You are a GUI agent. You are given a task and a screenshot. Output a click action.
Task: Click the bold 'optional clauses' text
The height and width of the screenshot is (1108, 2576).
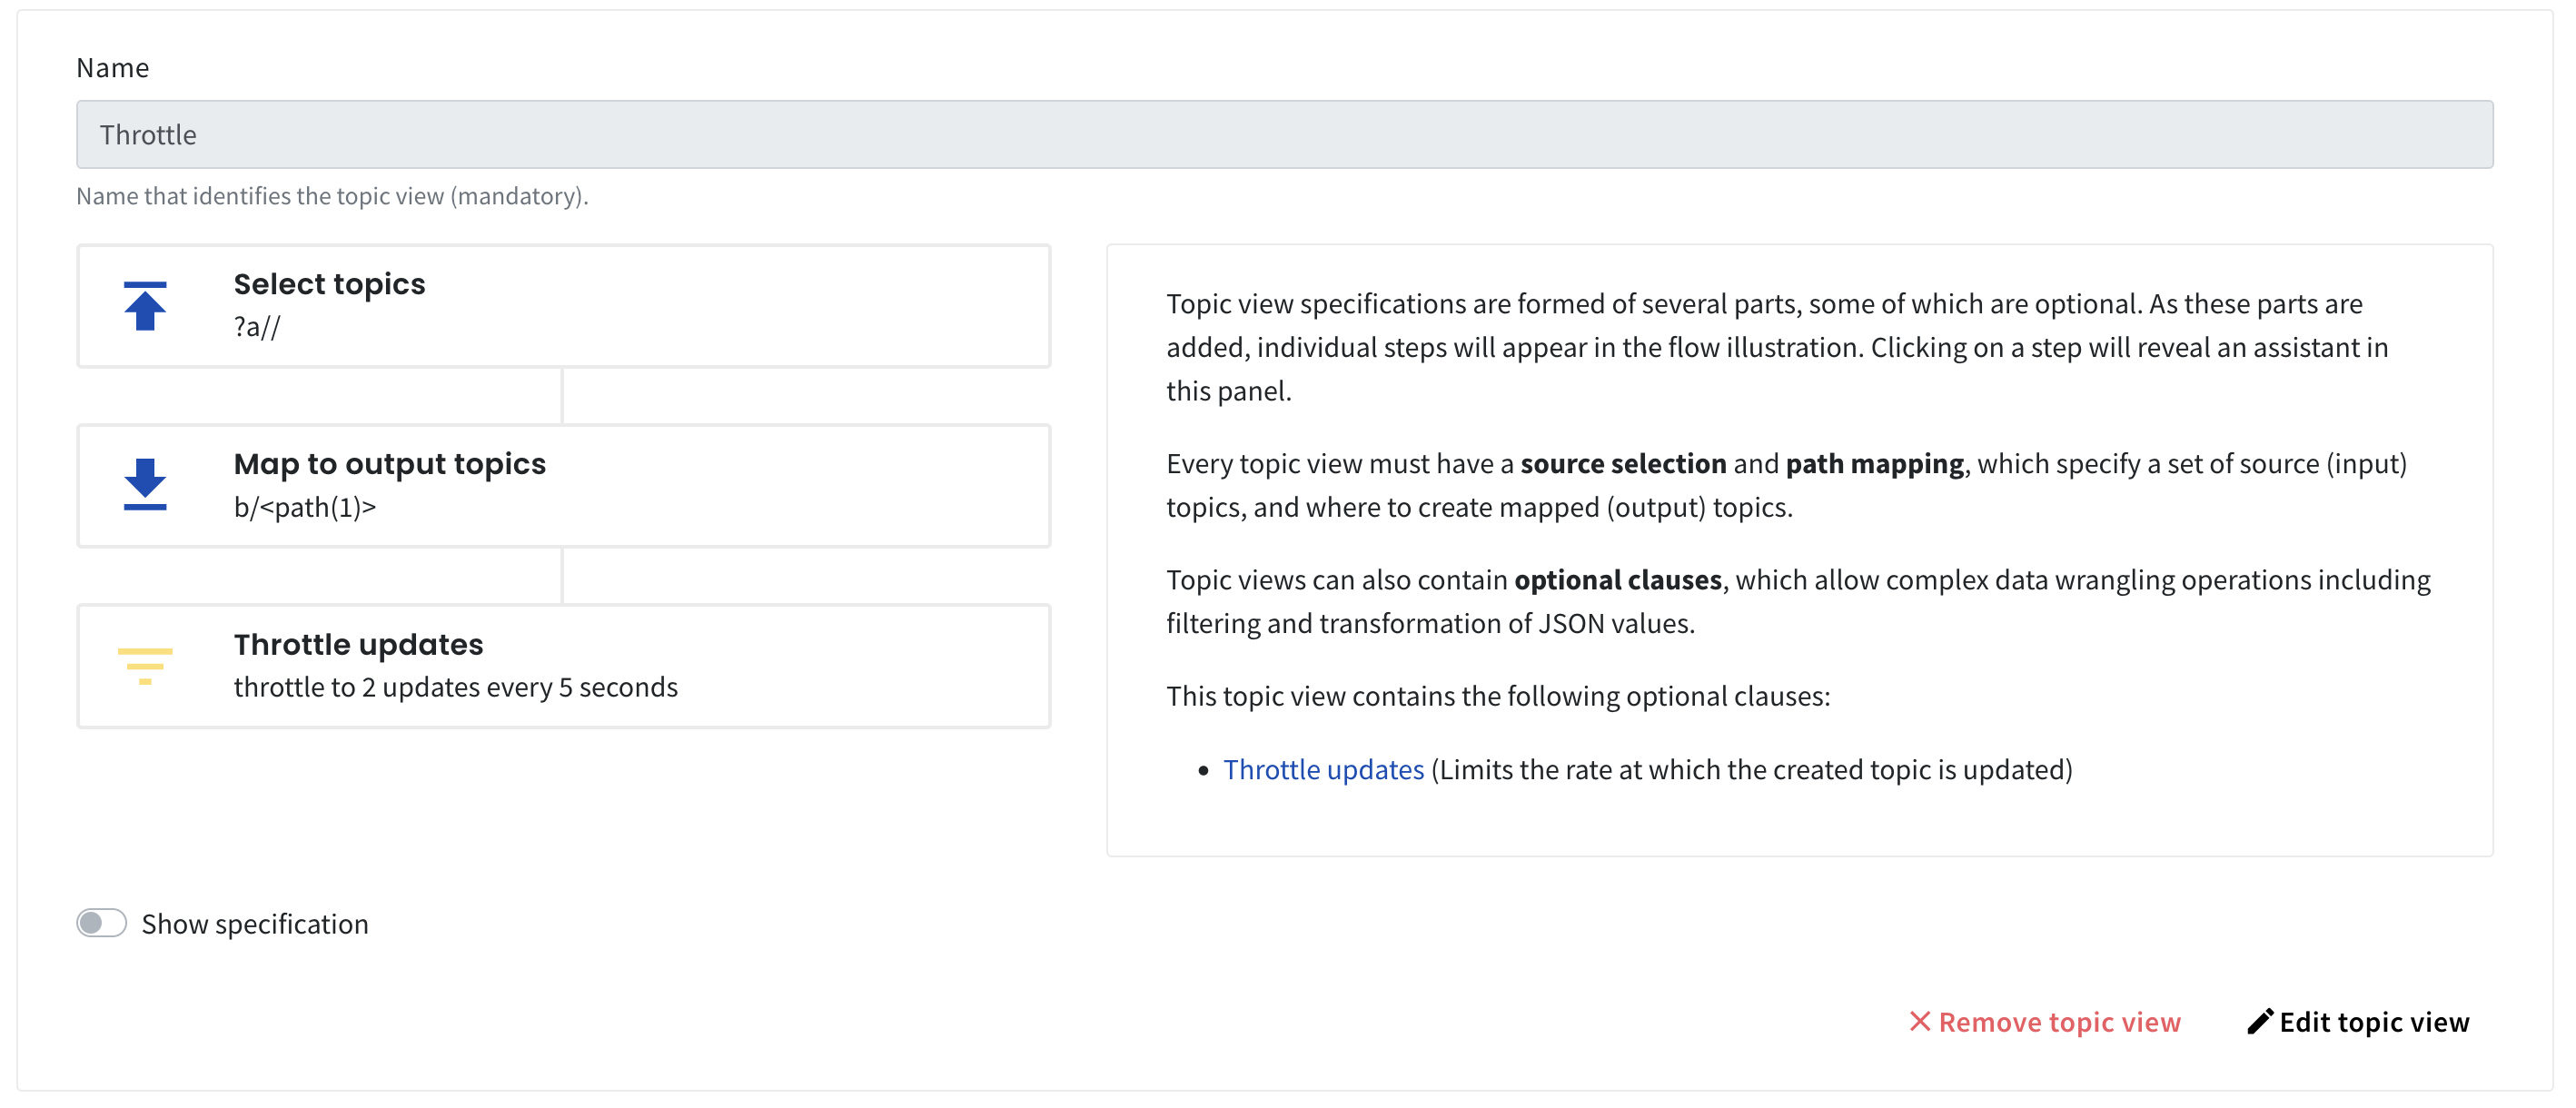coord(1617,580)
